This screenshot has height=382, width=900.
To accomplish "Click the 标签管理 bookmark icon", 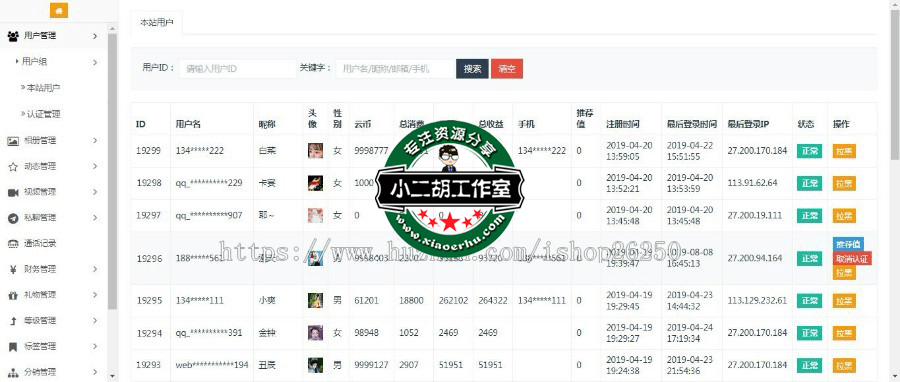I will 13,346.
